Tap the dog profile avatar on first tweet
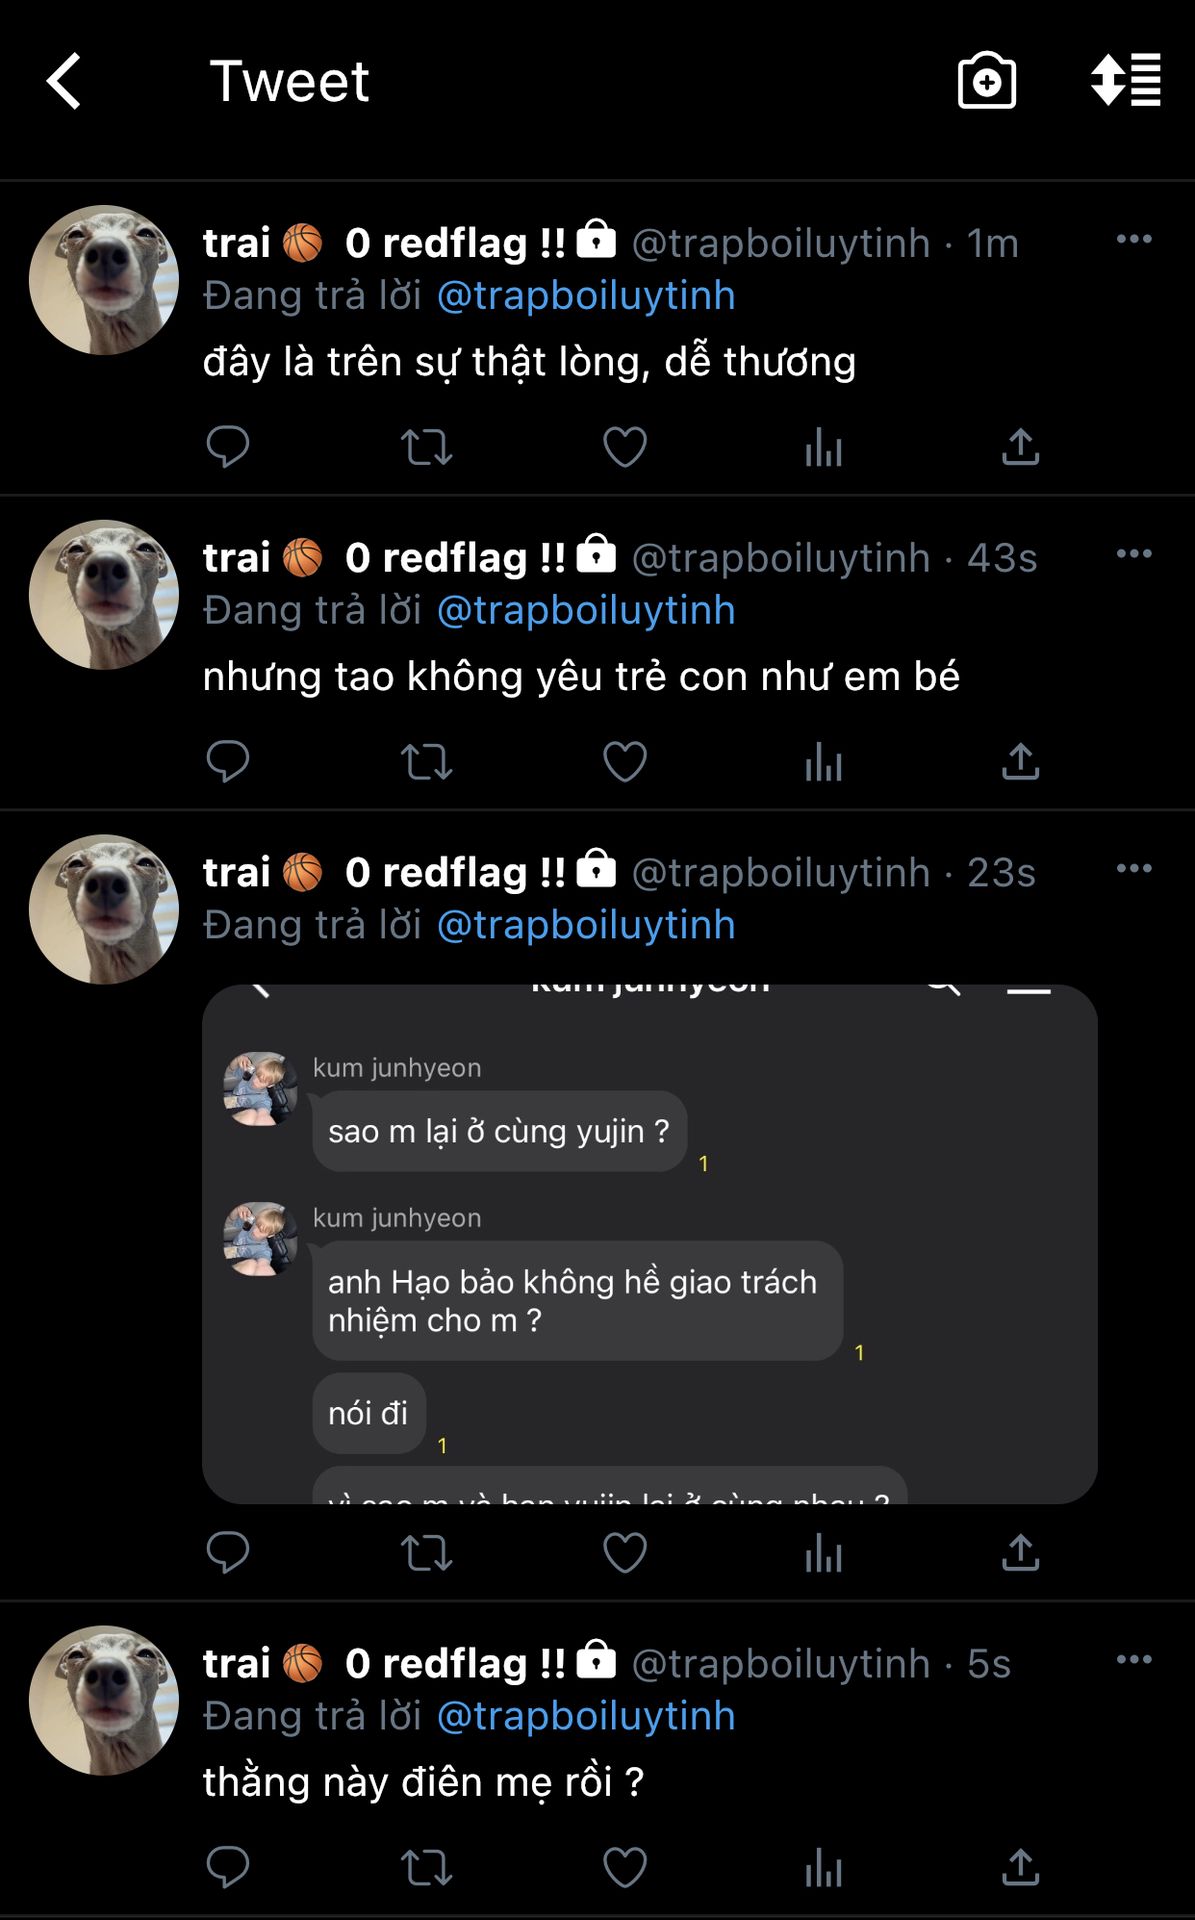The height and width of the screenshot is (1920, 1195). pyautogui.click(x=104, y=280)
